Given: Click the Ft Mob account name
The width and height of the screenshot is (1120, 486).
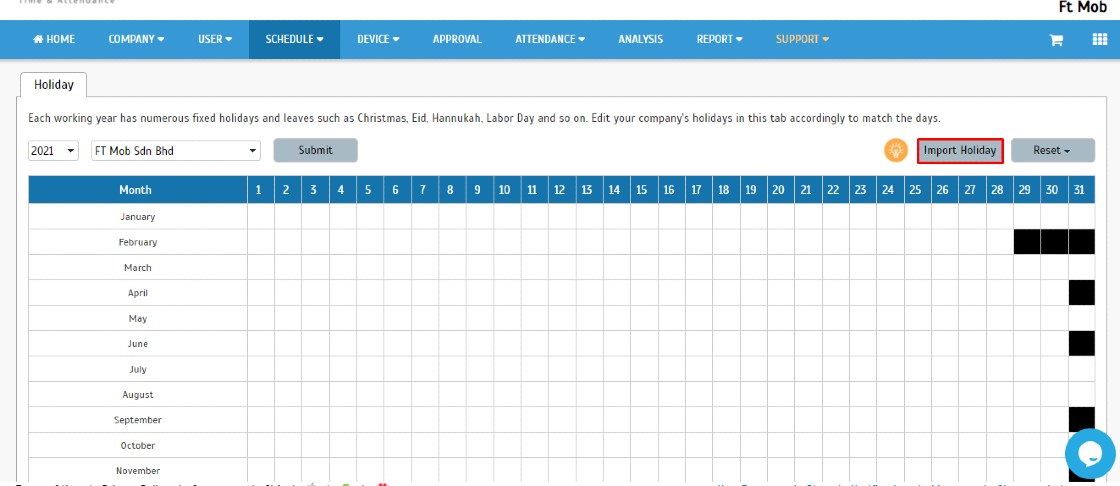Looking at the screenshot, I should pyautogui.click(x=1082, y=8).
